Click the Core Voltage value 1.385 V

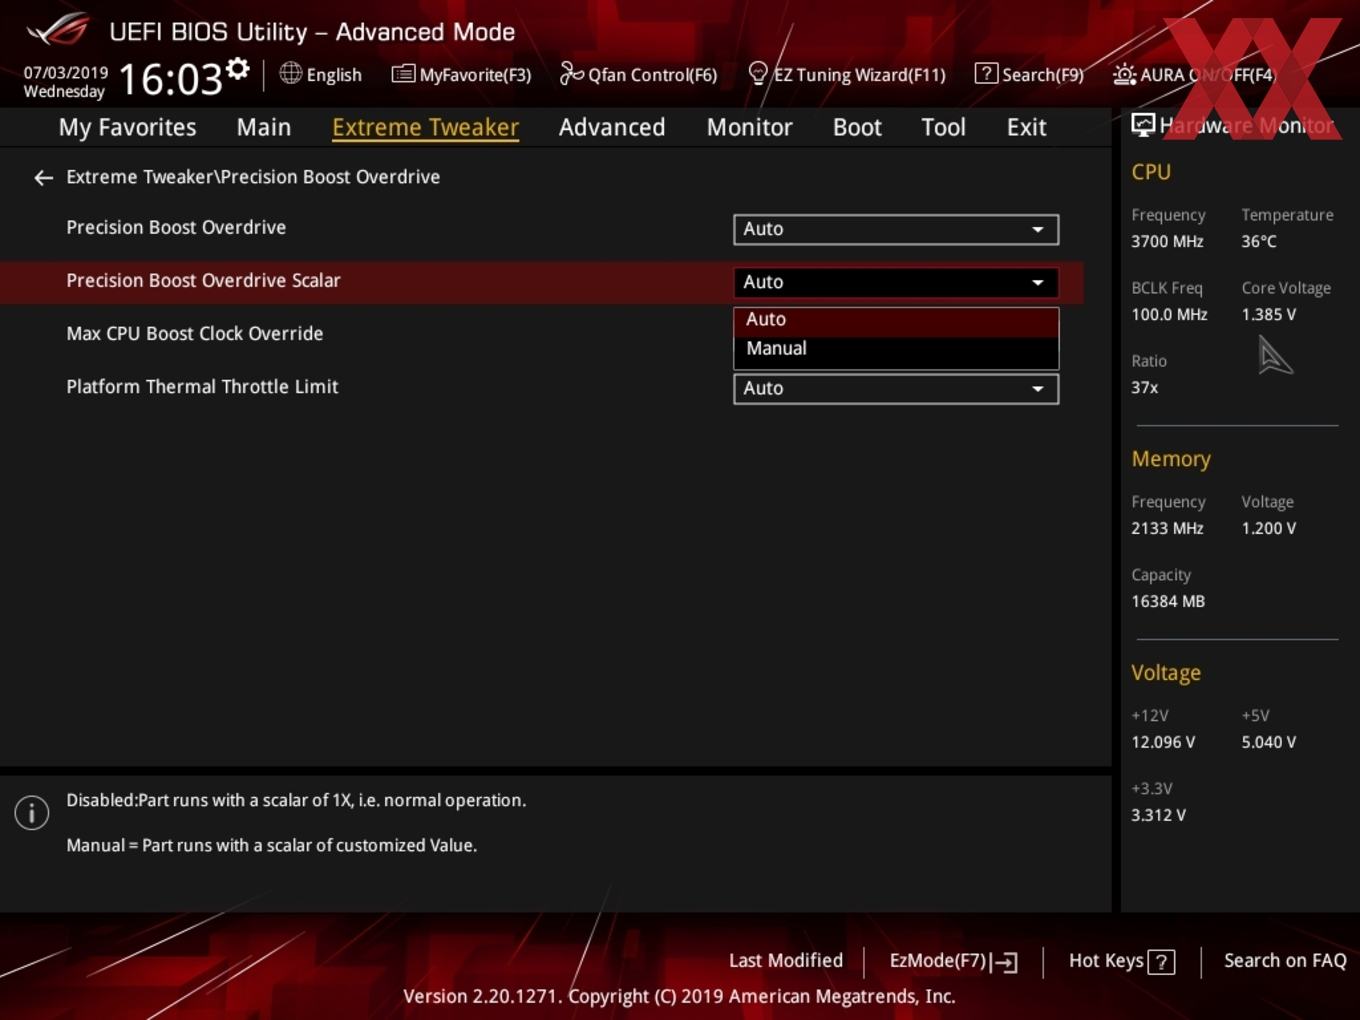coord(1268,315)
